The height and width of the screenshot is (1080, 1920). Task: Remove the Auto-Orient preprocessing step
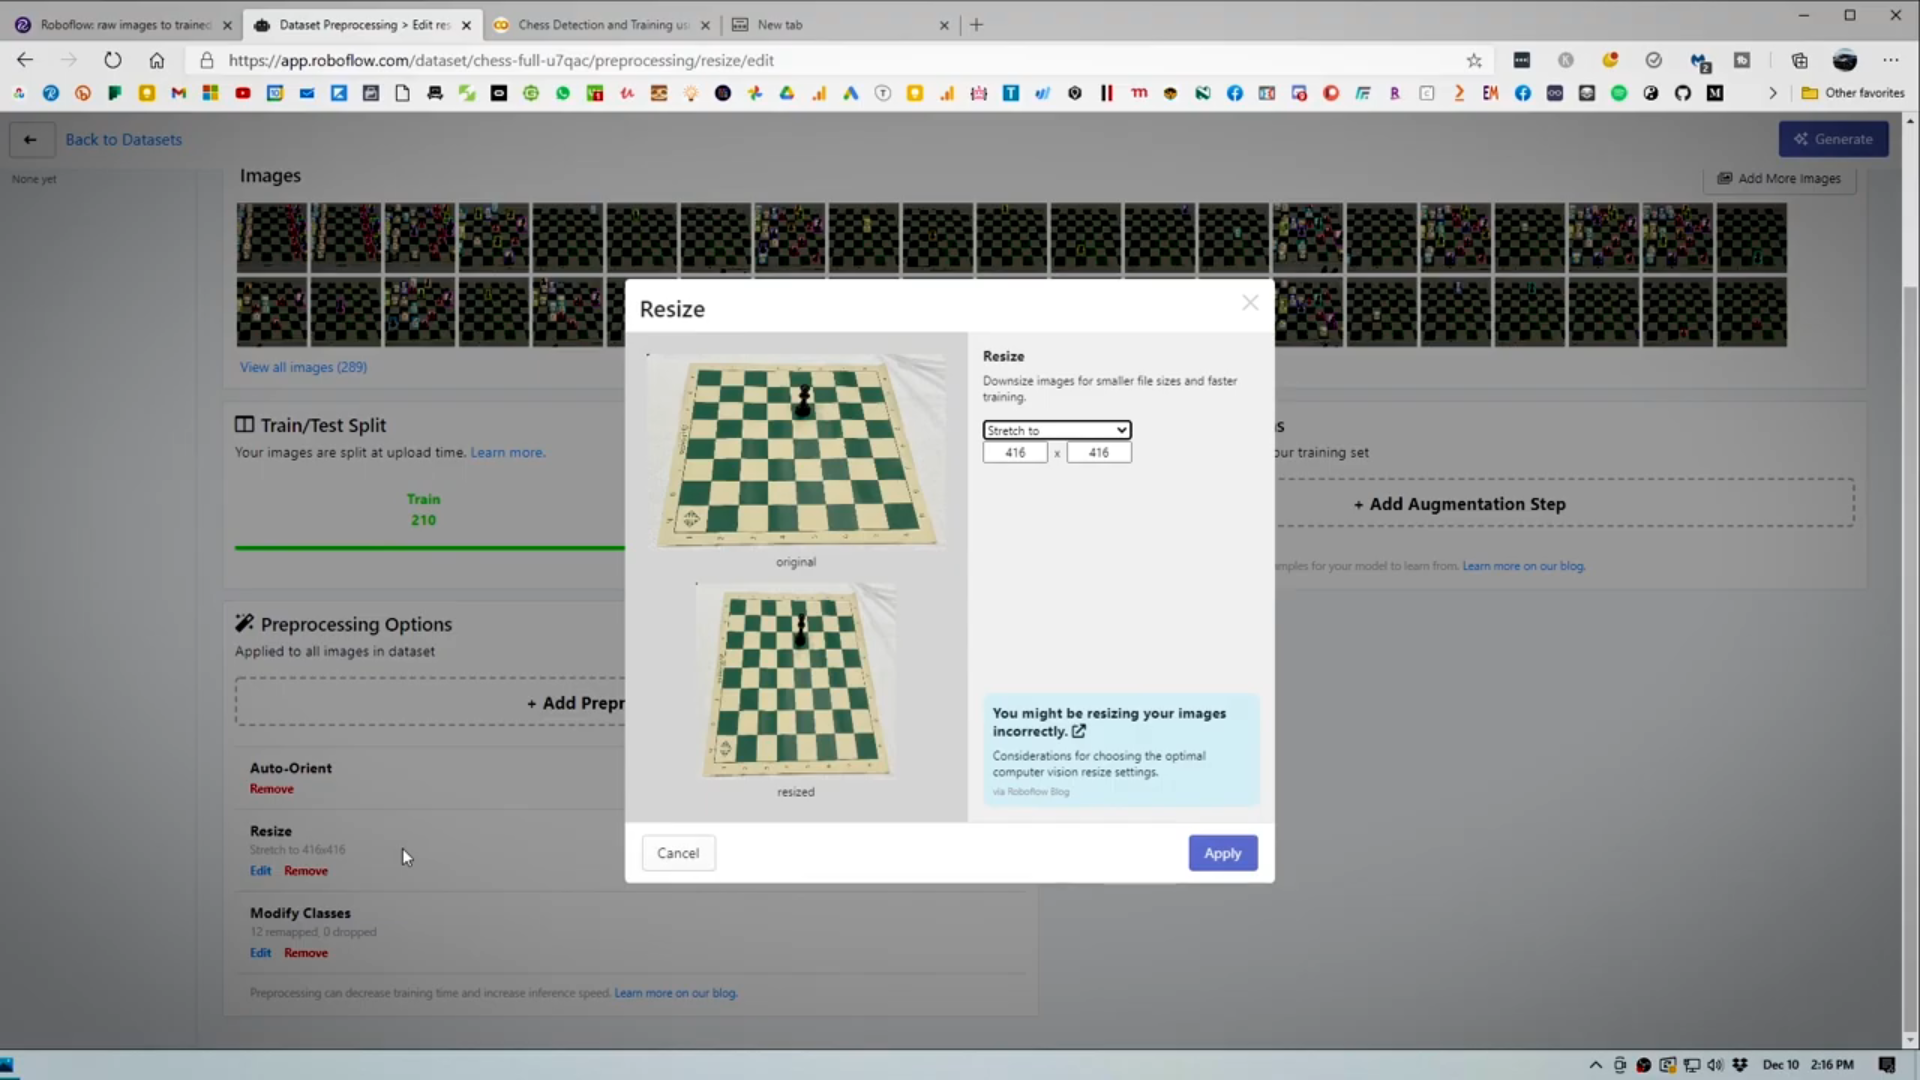(x=271, y=789)
